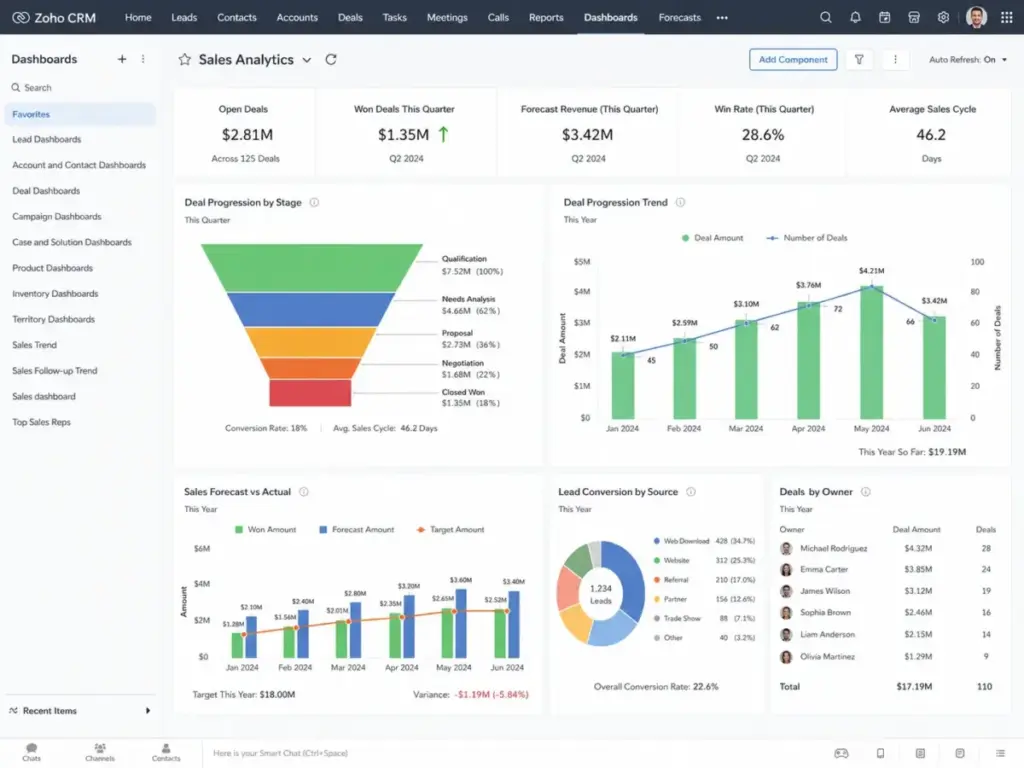The height and width of the screenshot is (768, 1024).
Task: Open the notifications bell icon
Action: point(855,18)
